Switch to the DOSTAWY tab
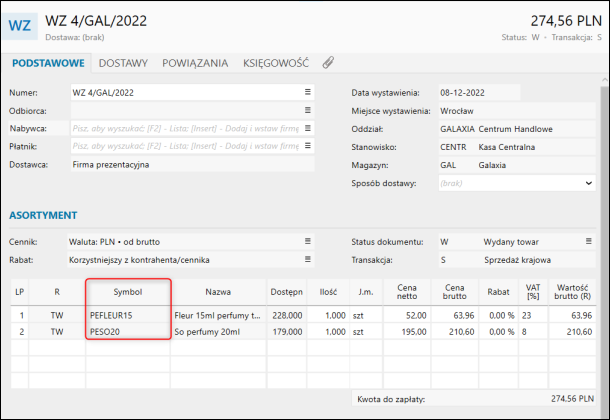The image size is (610, 420). (x=123, y=63)
